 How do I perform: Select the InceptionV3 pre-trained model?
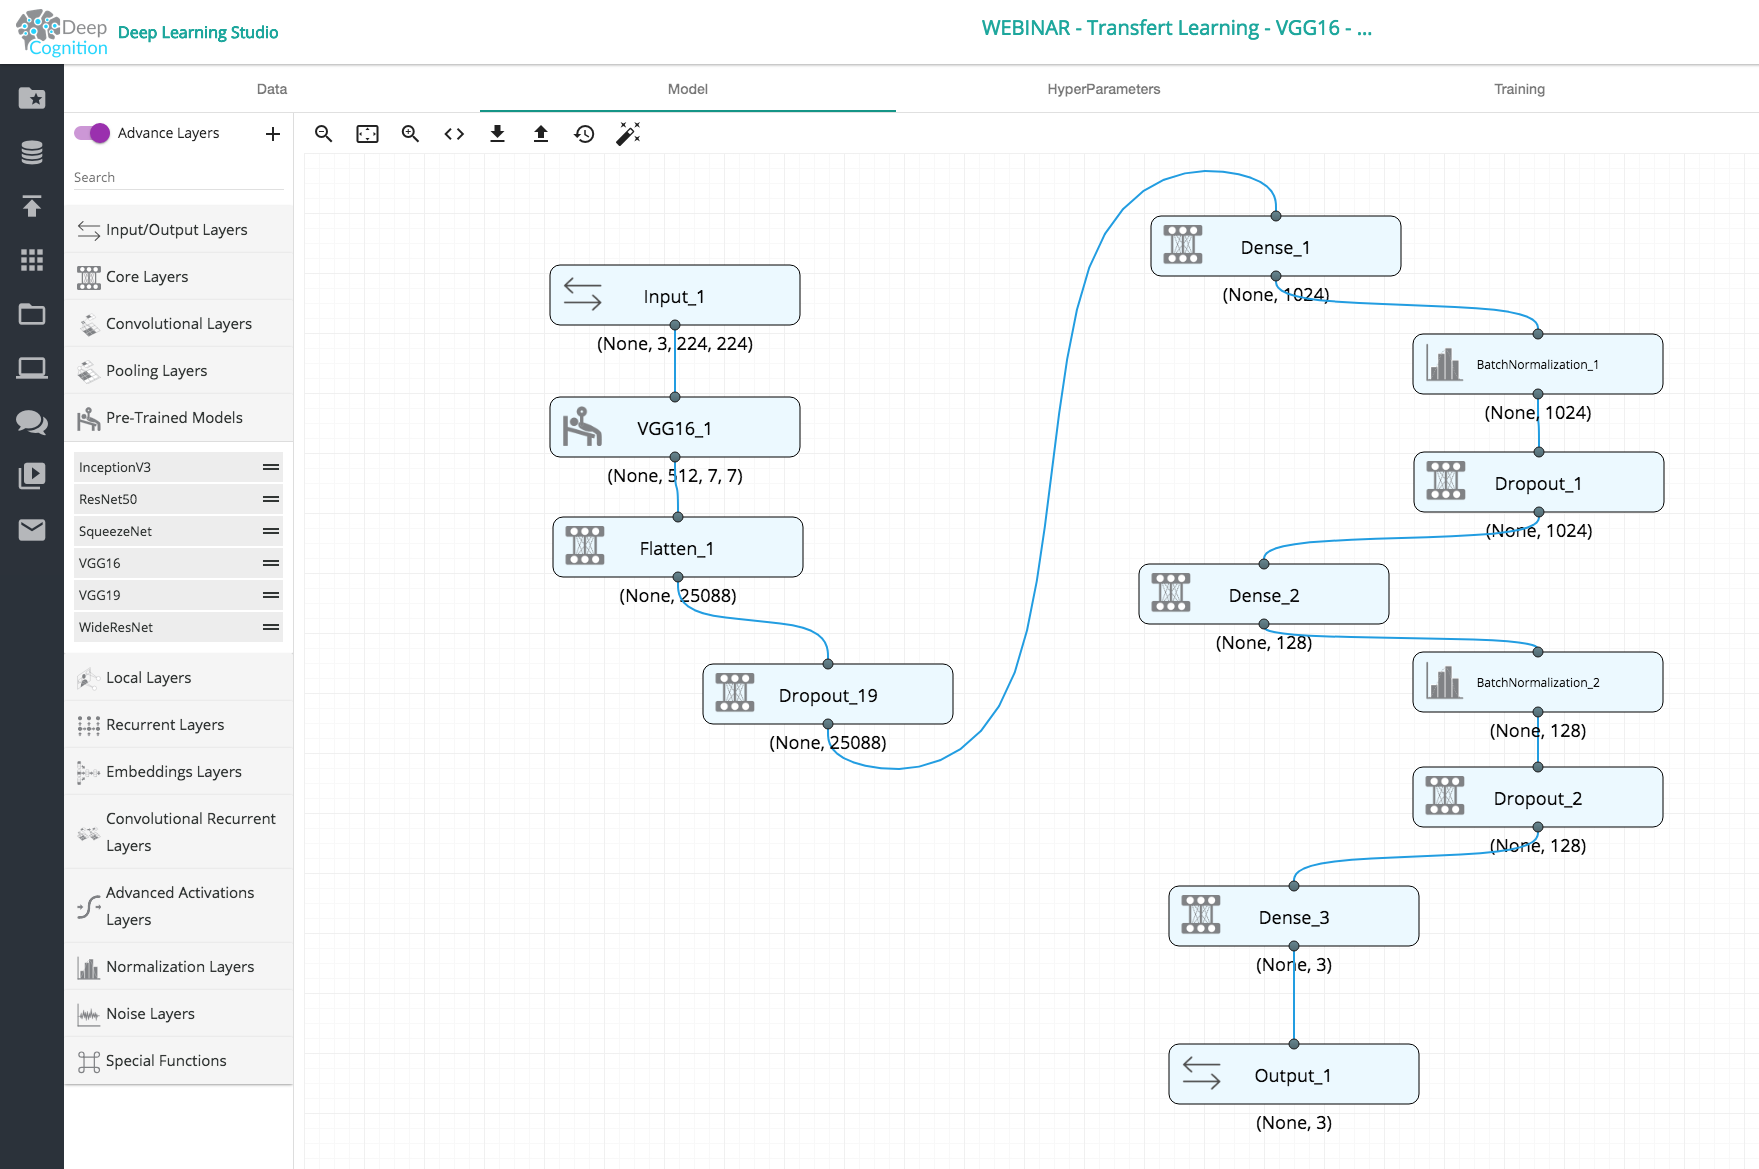pos(178,467)
